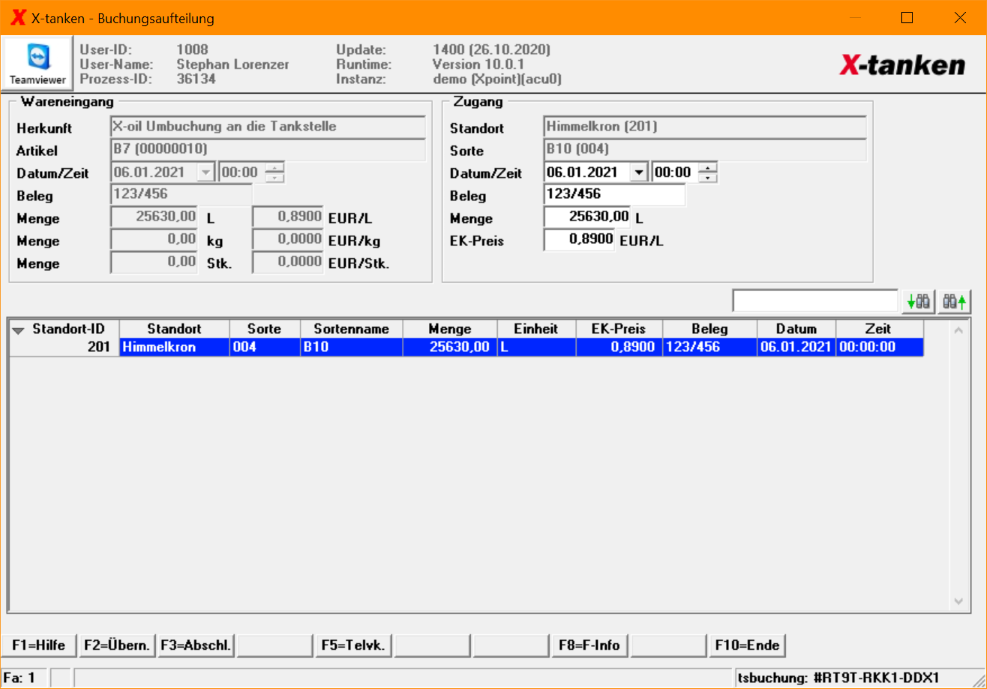Click the red X application icon in the title bar
This screenshot has width=987, height=689.
coord(18,18)
